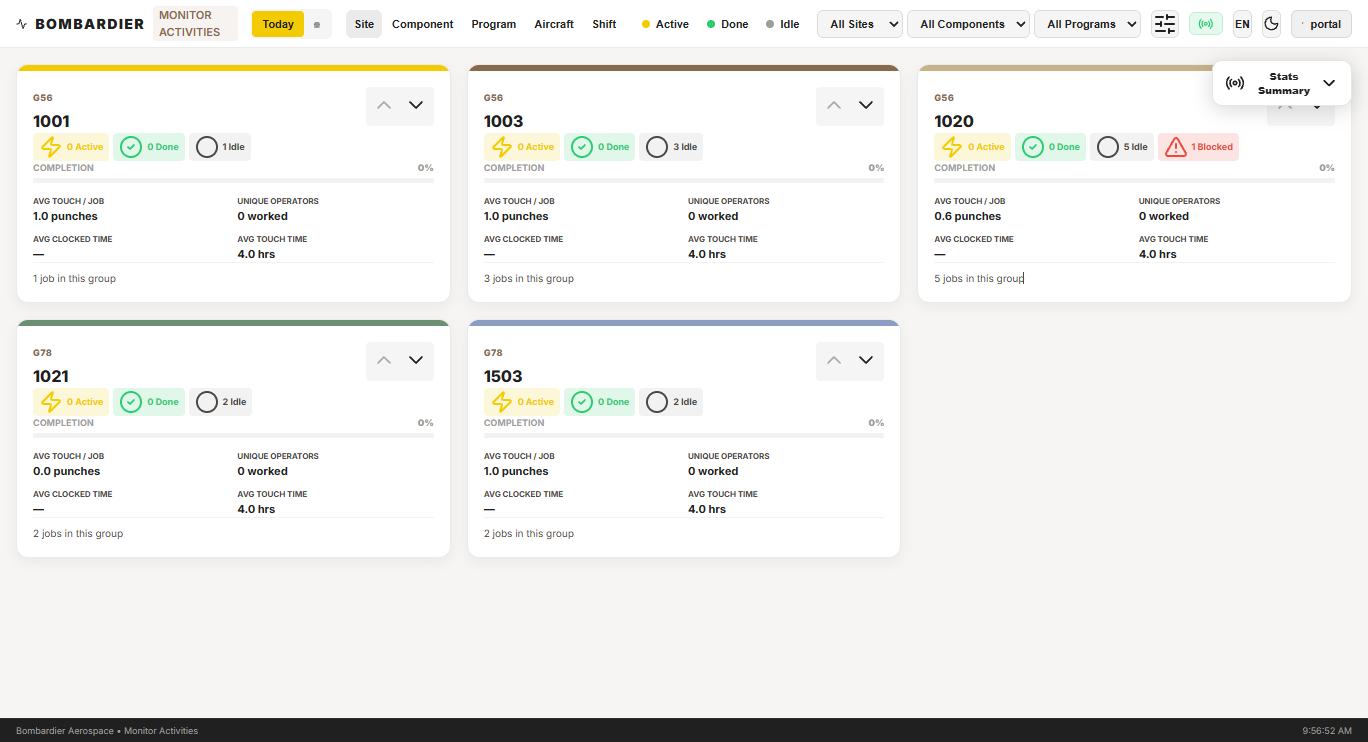The width and height of the screenshot is (1368, 742).
Task: Toggle the green live broadcast indicator
Action: tap(1206, 24)
